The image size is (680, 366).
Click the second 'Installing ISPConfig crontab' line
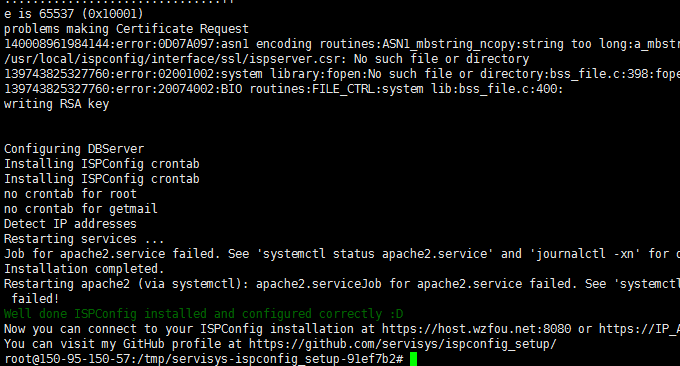pos(101,179)
